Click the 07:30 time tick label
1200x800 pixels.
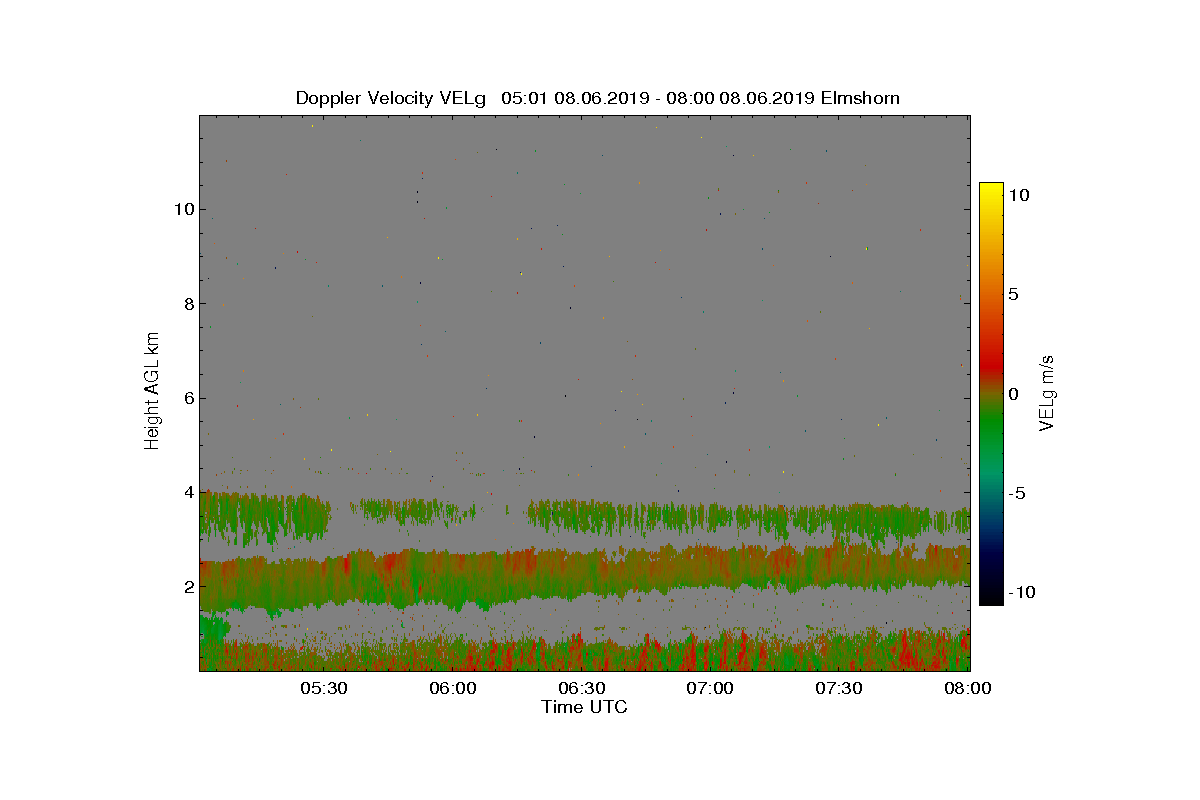point(840,688)
